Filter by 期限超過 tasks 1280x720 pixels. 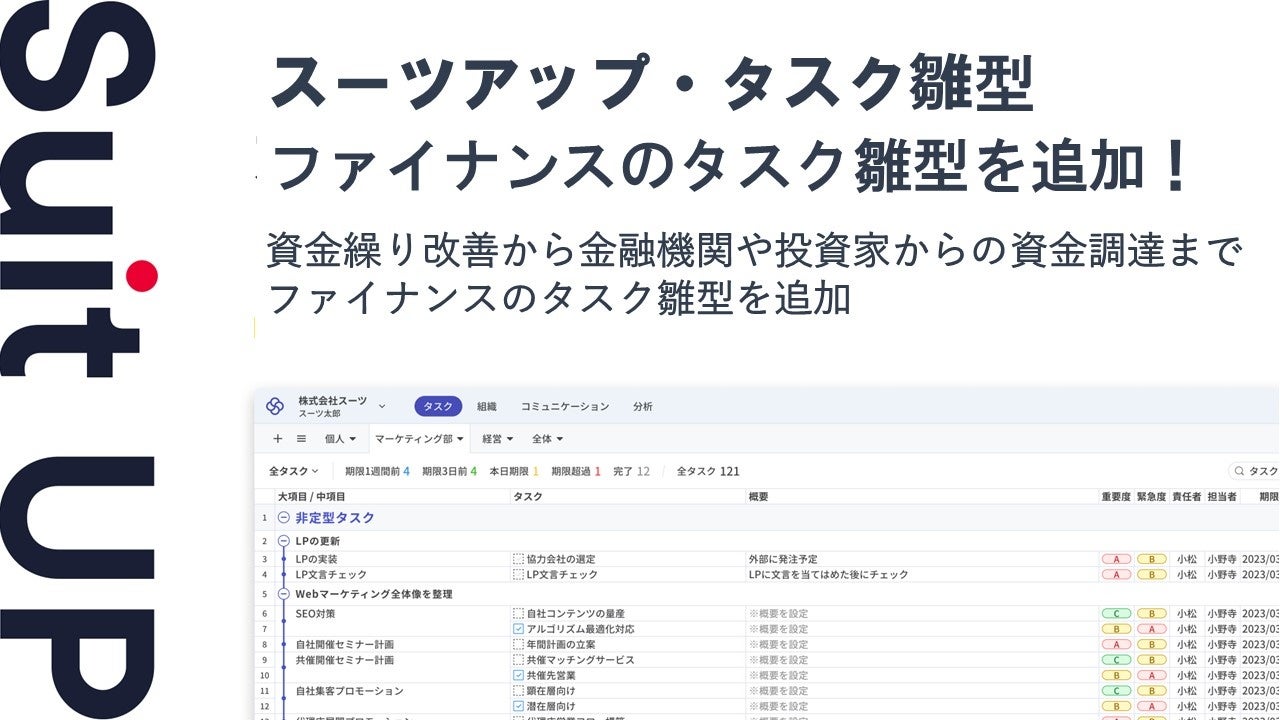[x=576, y=471]
